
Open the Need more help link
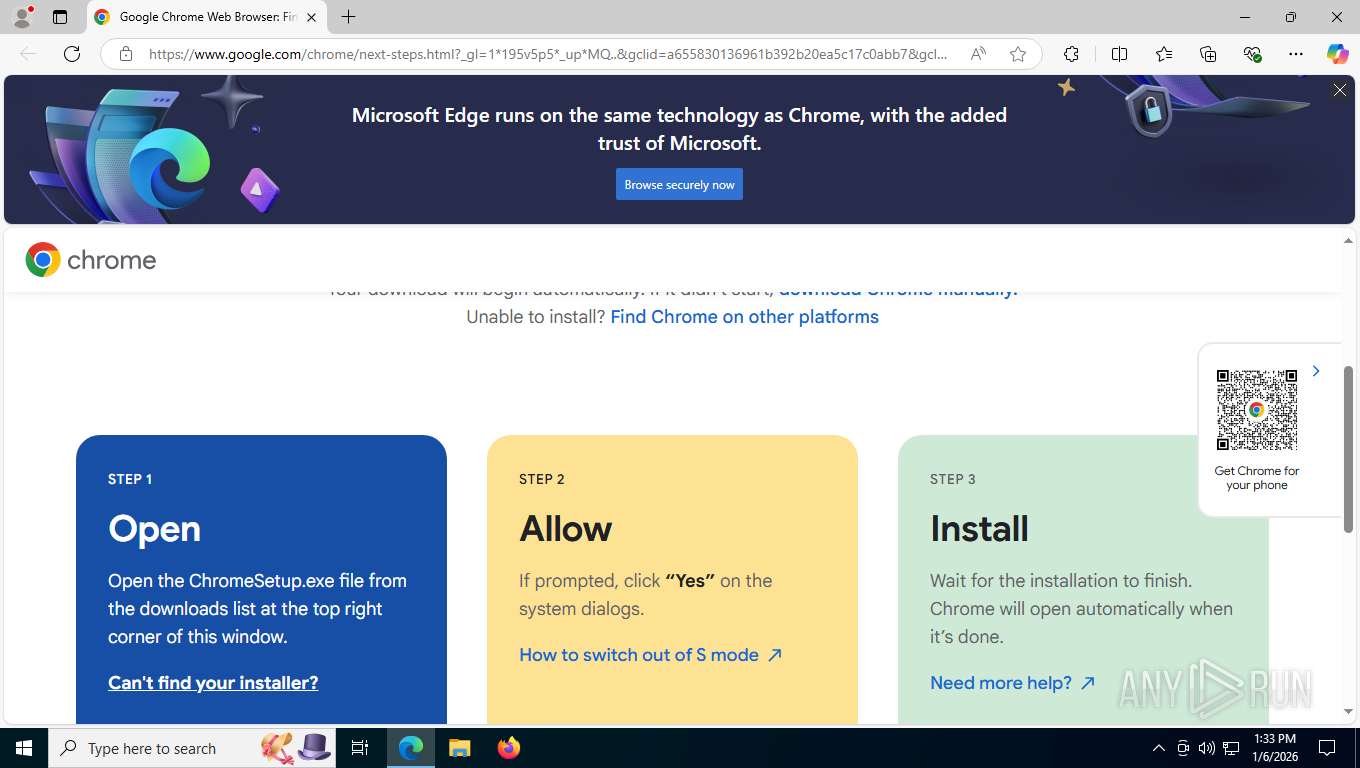pos(1013,683)
